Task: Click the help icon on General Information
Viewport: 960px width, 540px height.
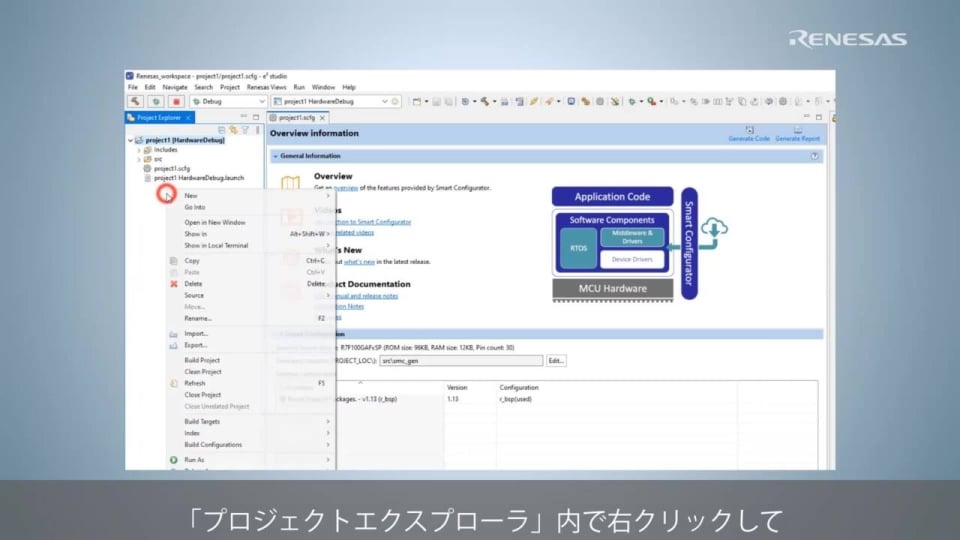Action: [x=814, y=156]
